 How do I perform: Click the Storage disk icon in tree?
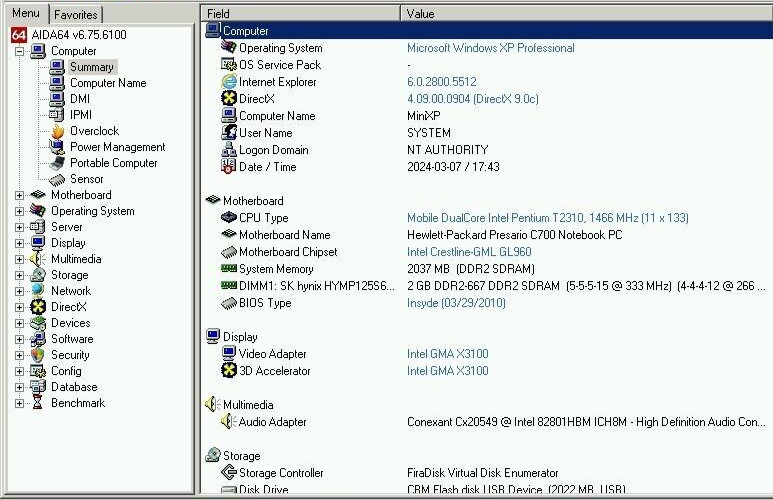[x=38, y=275]
